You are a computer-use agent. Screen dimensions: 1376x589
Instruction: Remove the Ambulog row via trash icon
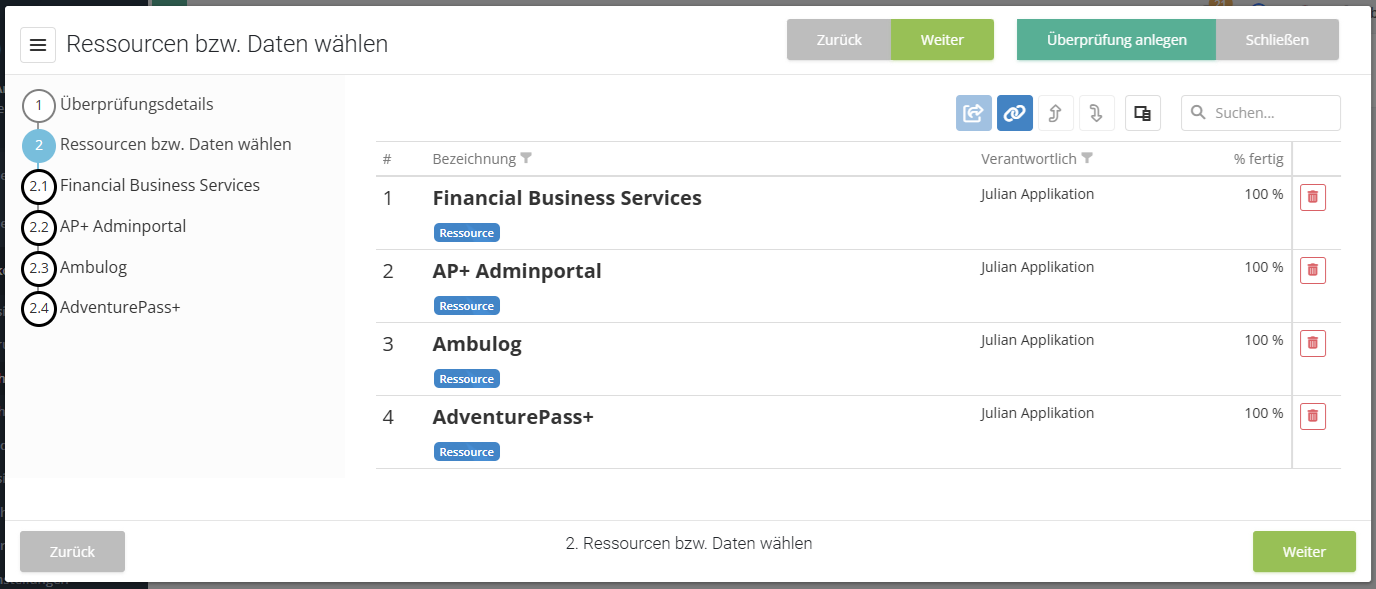coord(1313,343)
